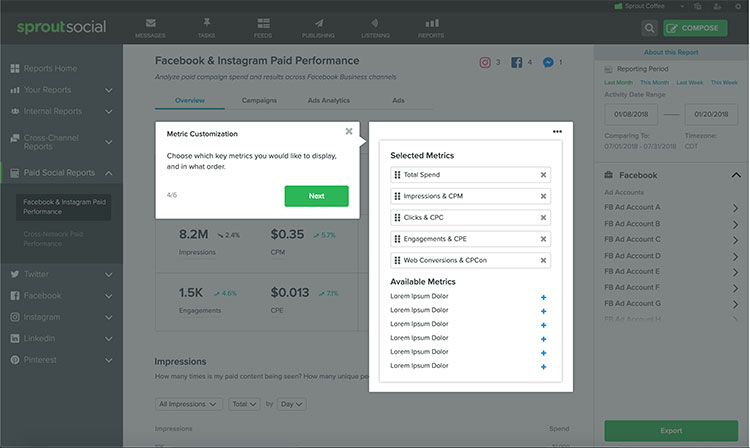
Task: Switch to the Campaigns tab
Action: coord(259,100)
